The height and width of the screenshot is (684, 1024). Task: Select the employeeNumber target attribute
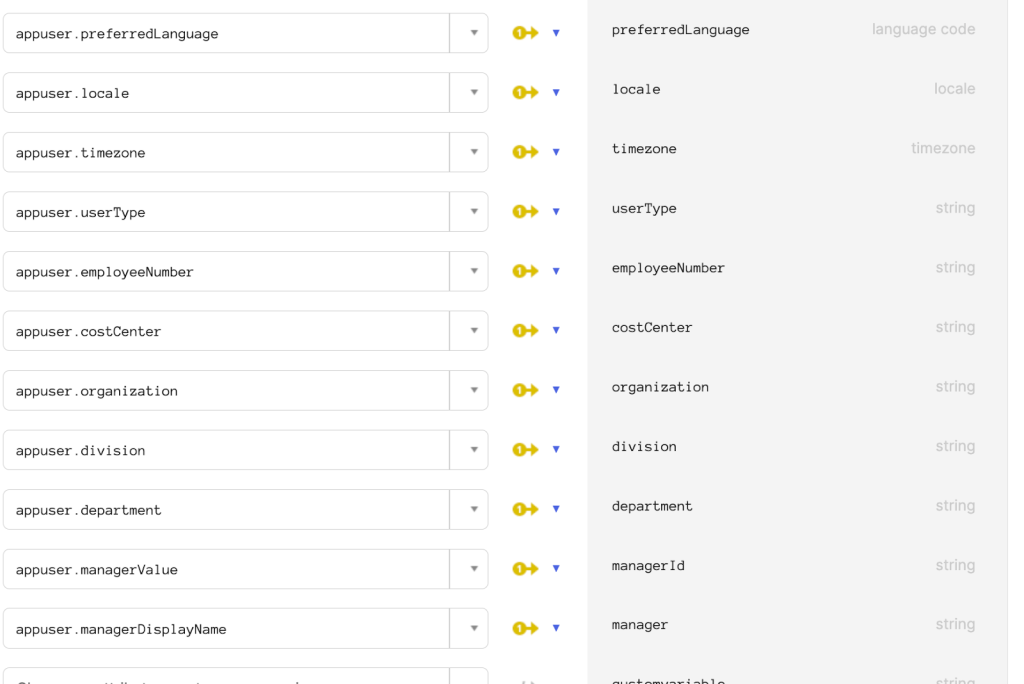point(668,268)
